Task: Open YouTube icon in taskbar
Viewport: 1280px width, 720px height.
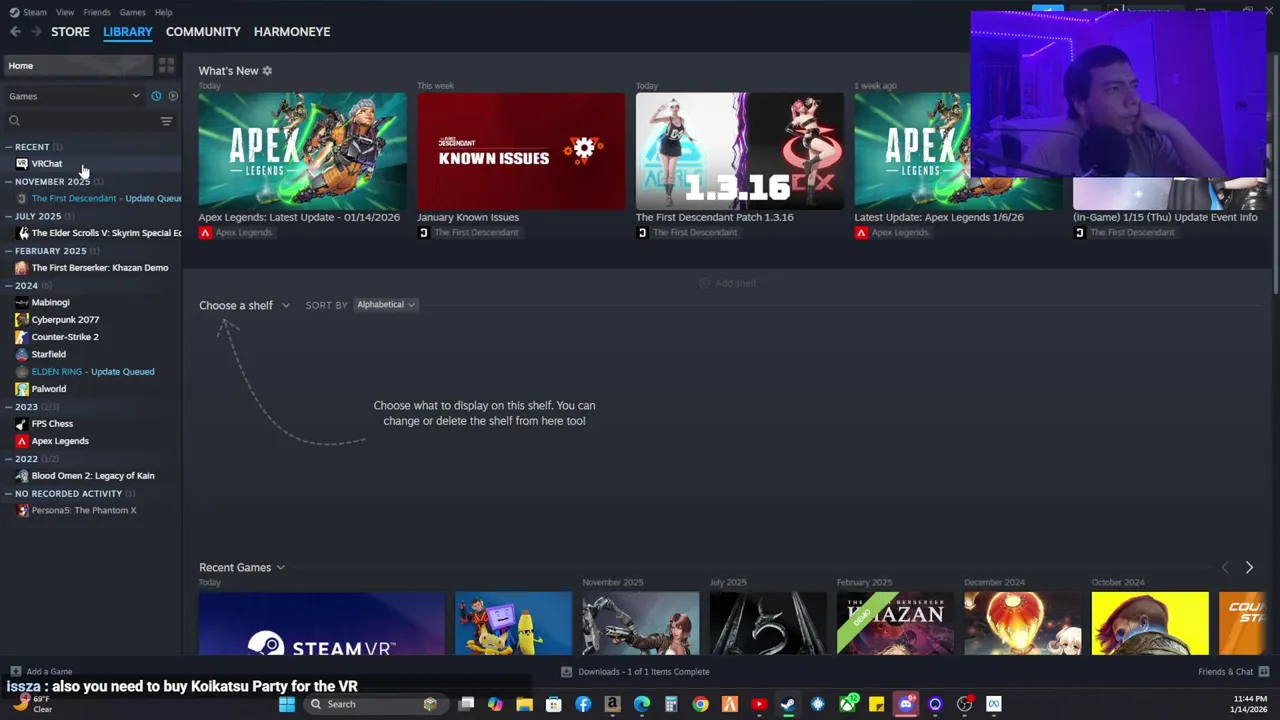Action: coord(759,704)
